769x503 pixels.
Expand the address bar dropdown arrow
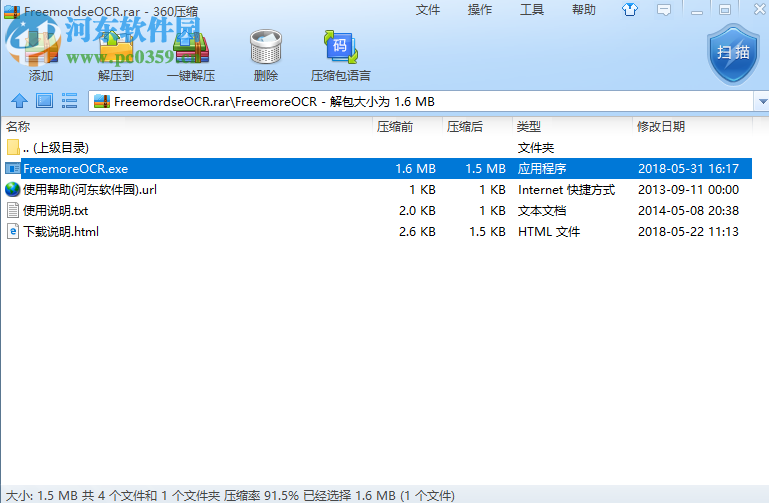tap(763, 101)
